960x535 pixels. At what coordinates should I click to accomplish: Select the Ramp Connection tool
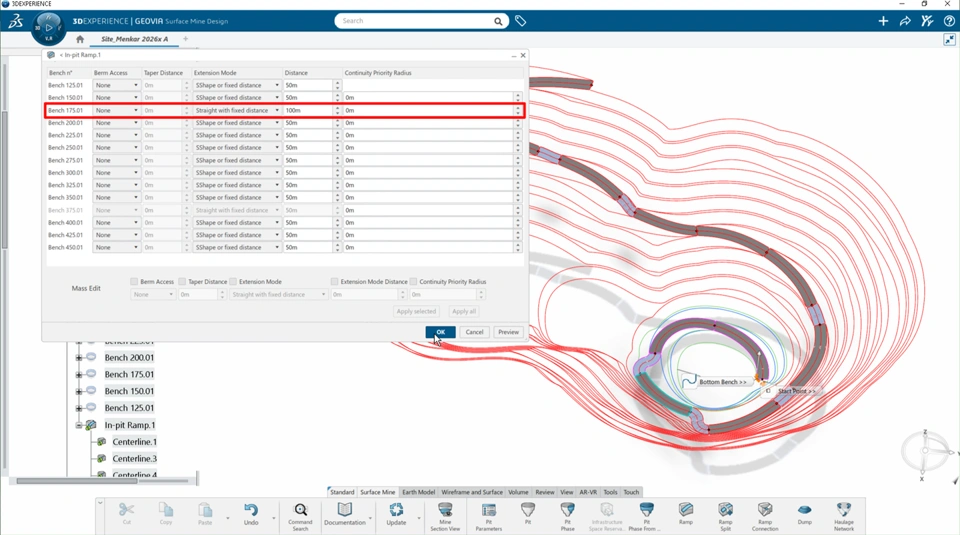pos(765,516)
